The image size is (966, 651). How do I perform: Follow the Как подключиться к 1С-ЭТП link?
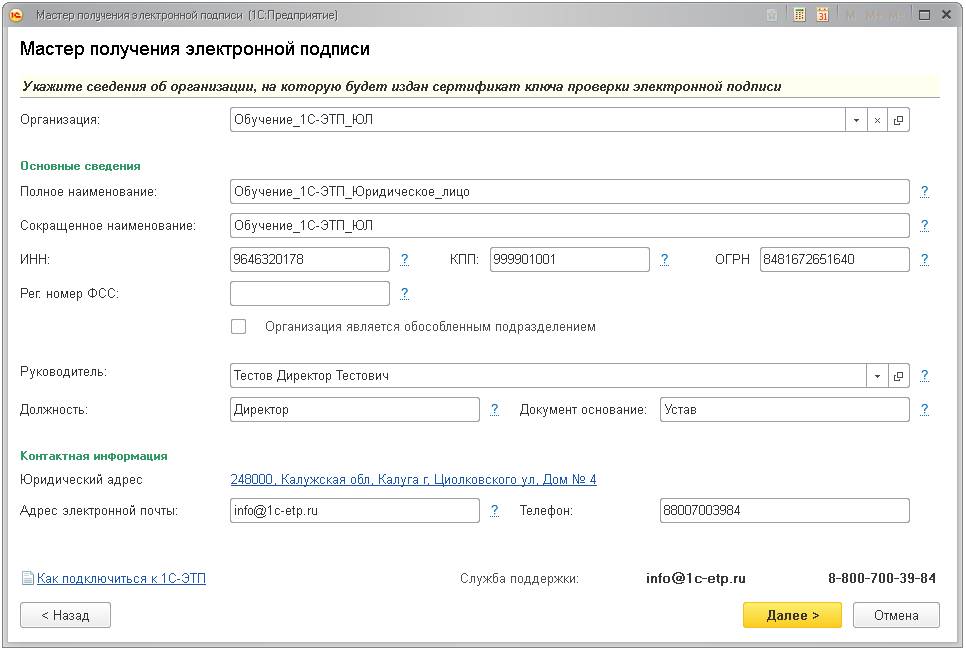121,578
